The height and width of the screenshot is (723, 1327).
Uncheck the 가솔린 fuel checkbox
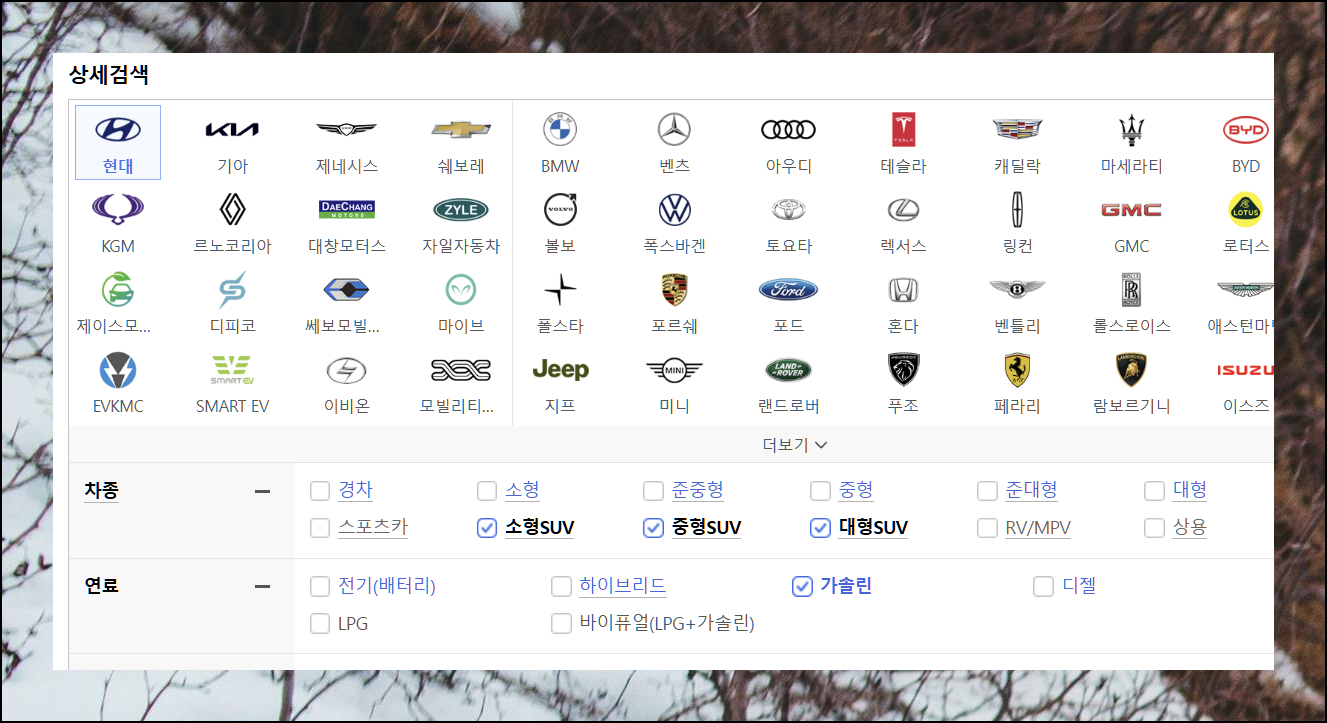click(x=802, y=586)
